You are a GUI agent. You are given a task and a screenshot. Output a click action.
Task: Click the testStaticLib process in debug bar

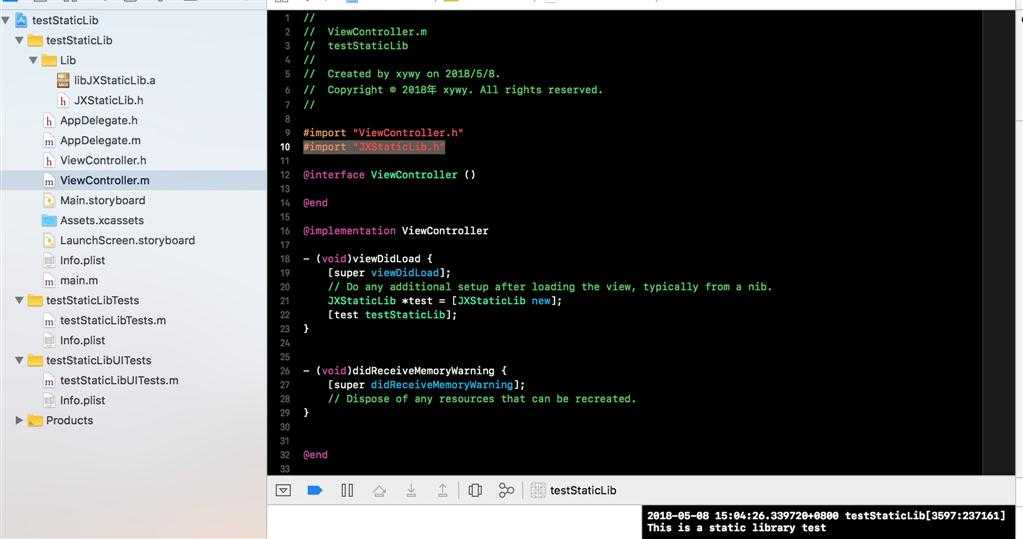[x=574, y=490]
